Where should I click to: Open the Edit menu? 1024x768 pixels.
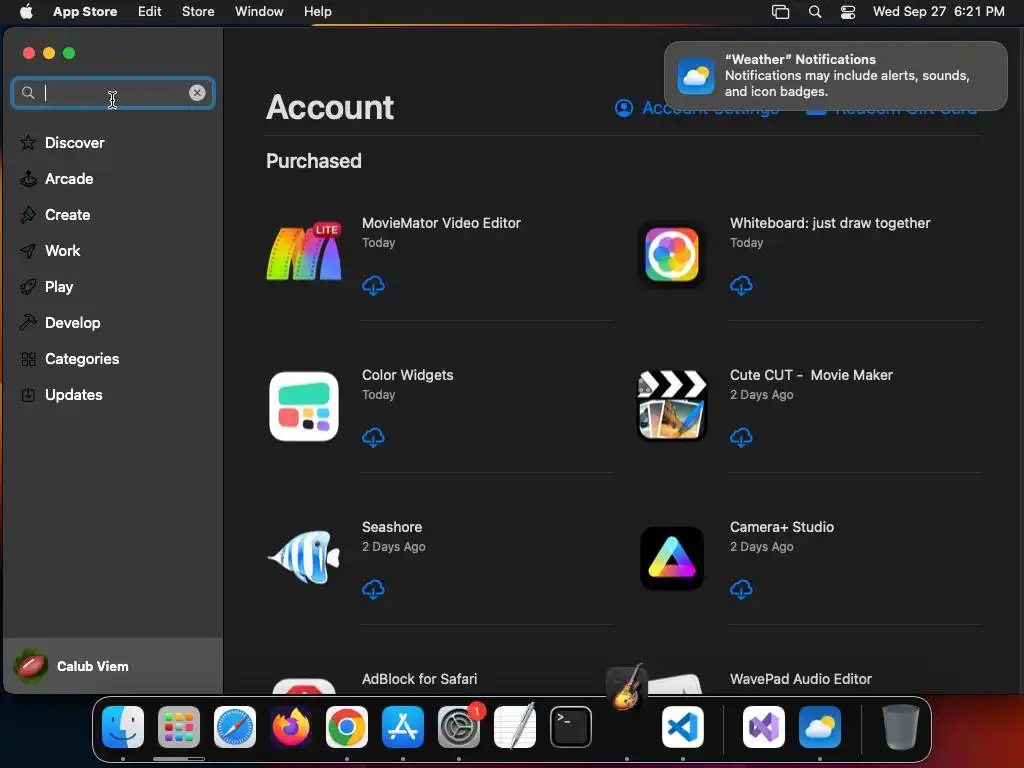150,11
